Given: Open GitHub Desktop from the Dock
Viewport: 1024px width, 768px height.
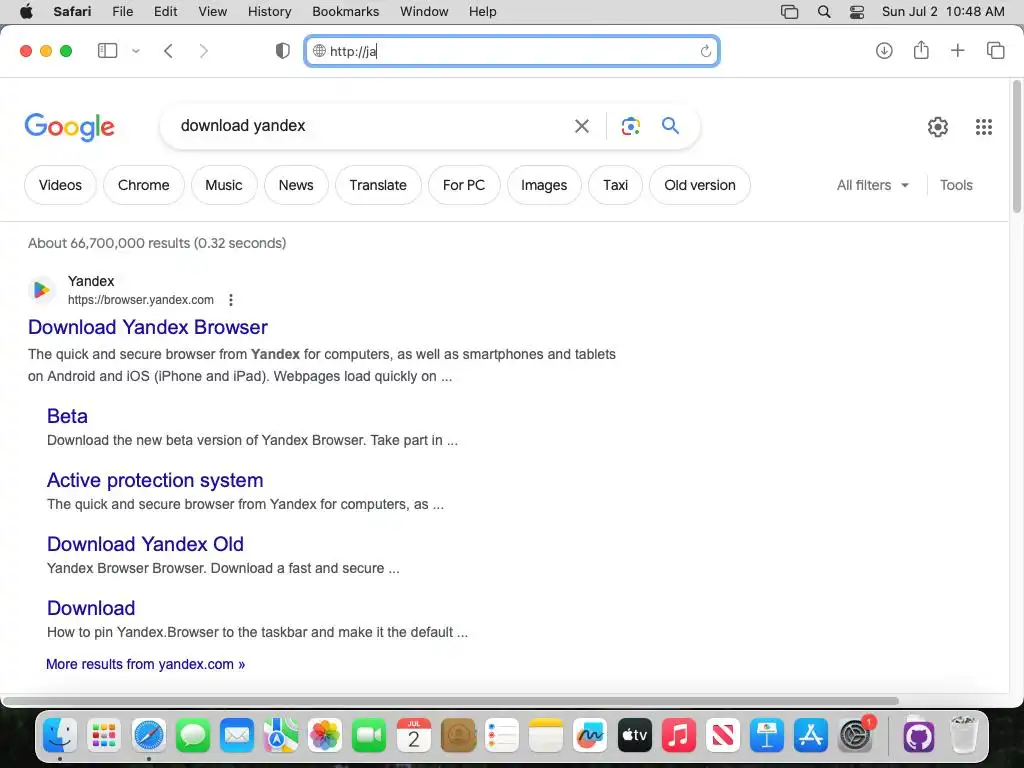Looking at the screenshot, I should (x=919, y=735).
